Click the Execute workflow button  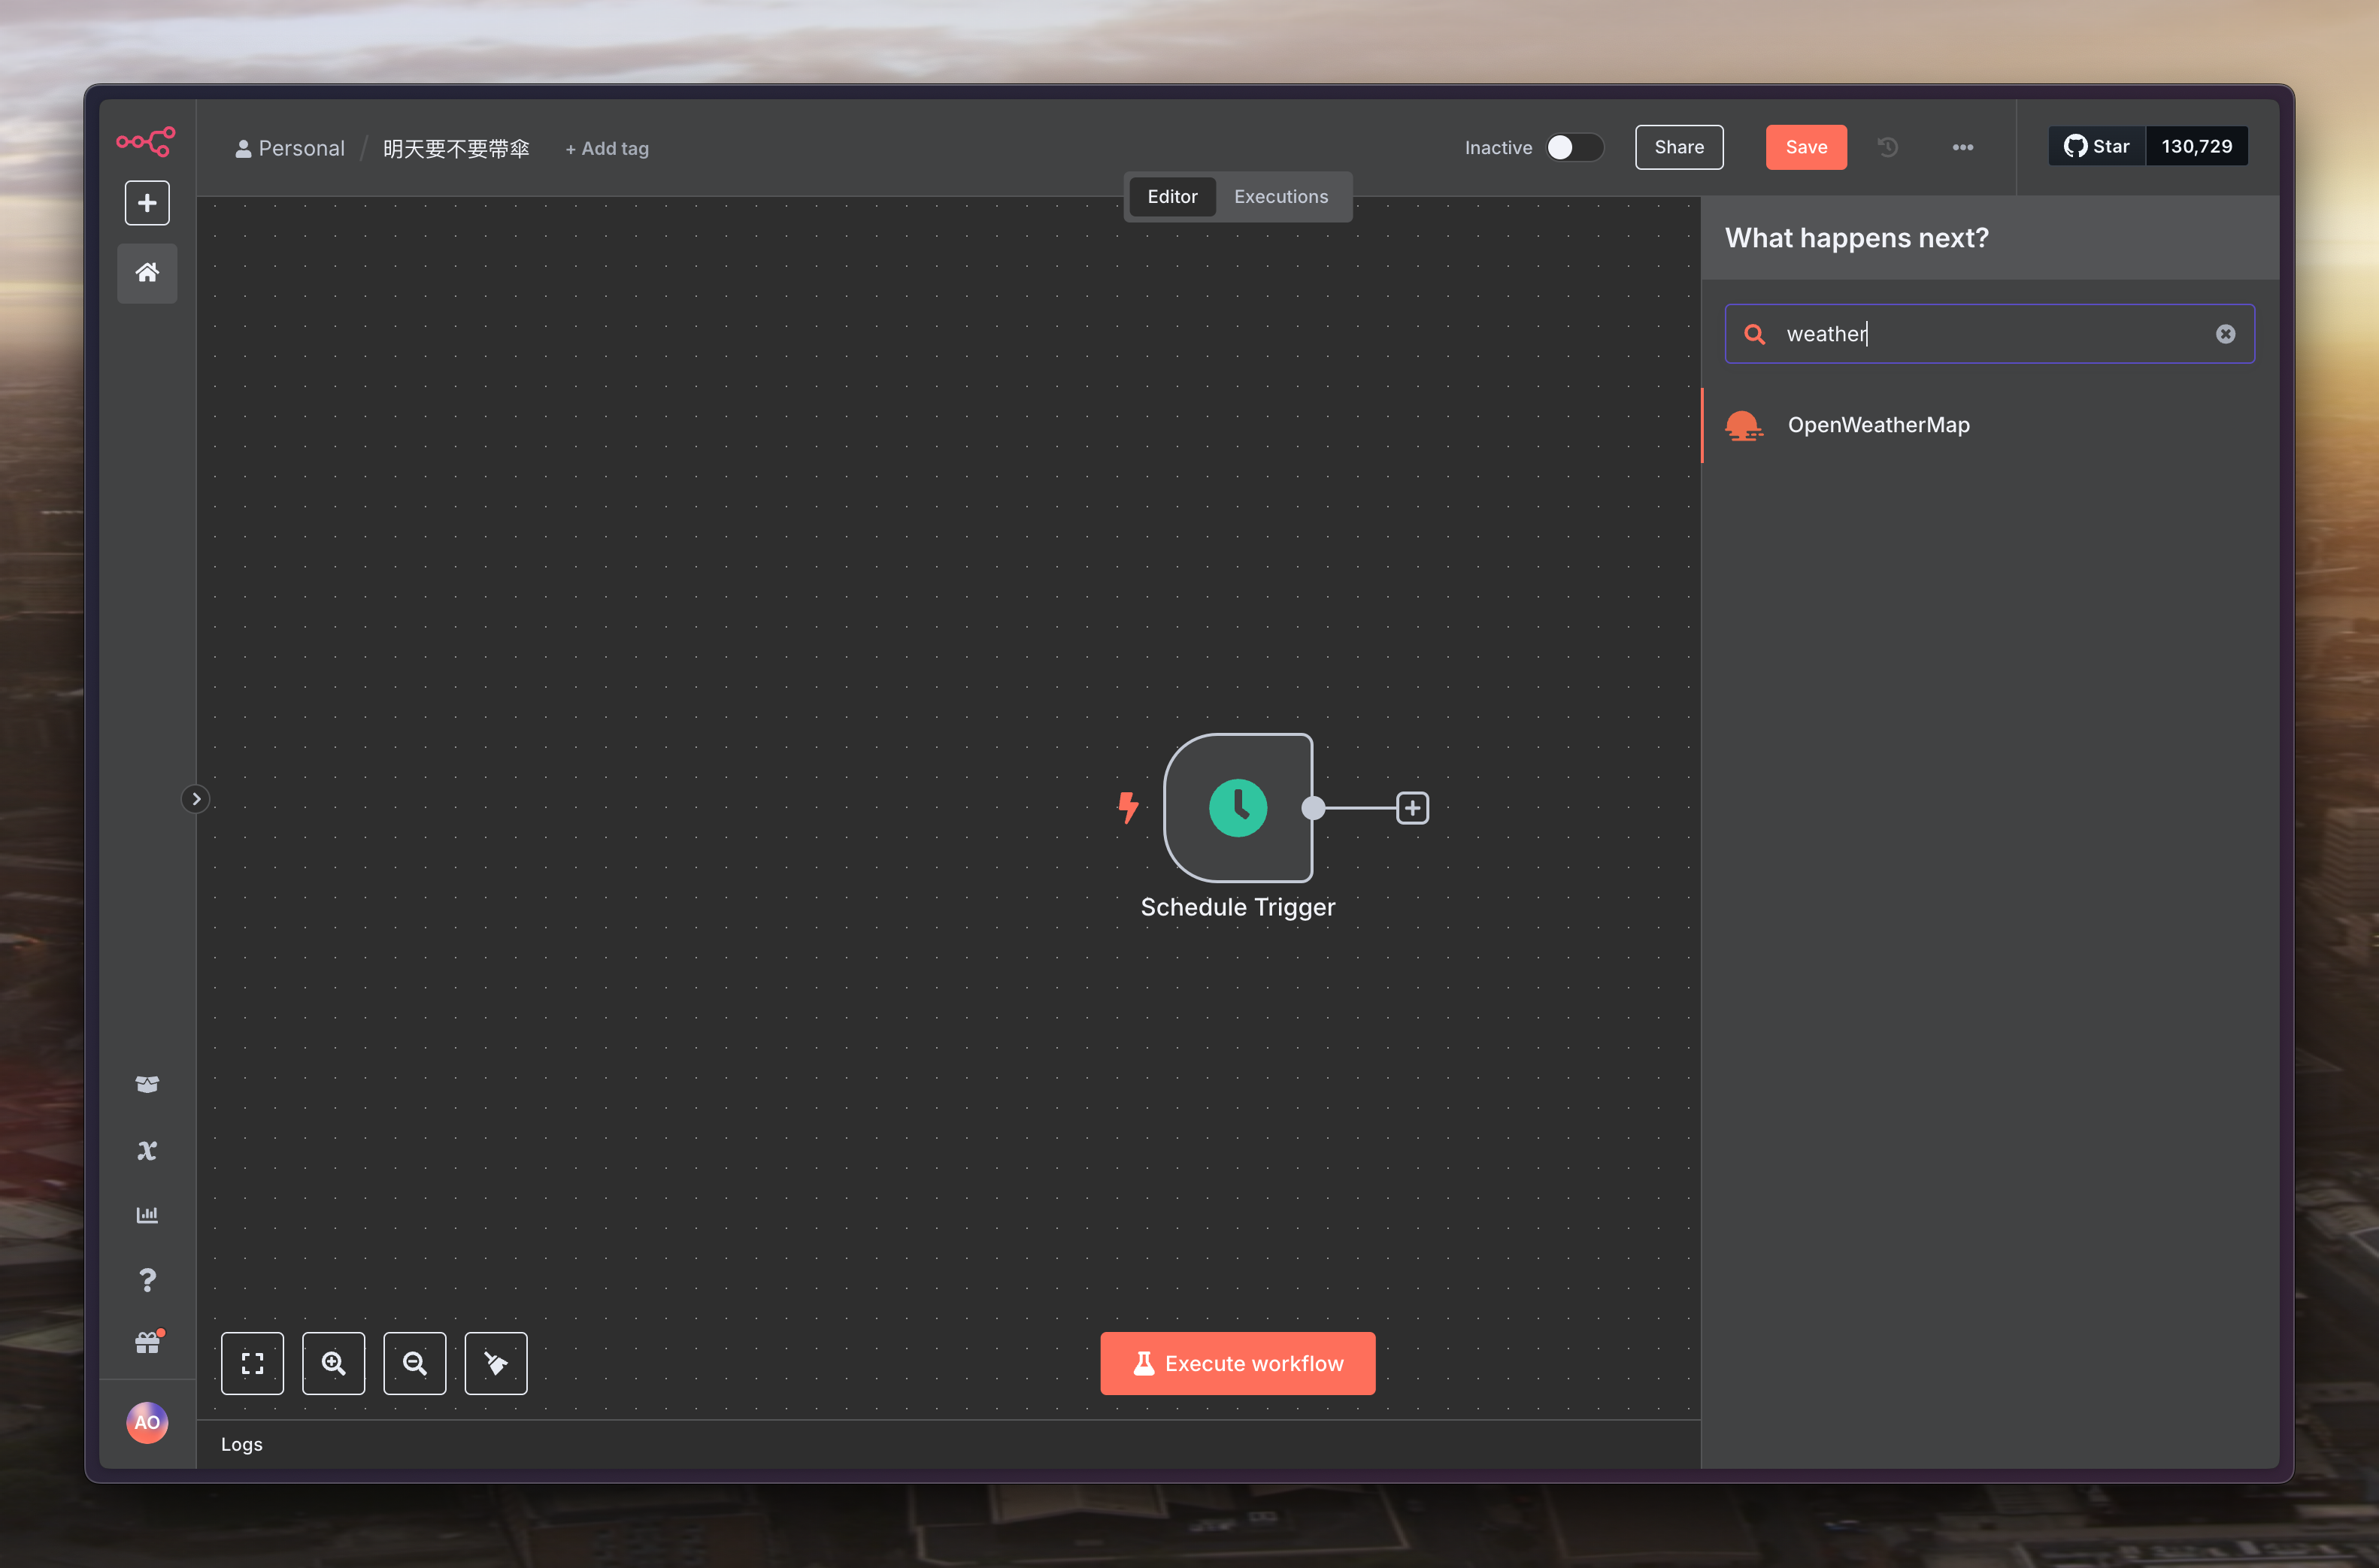pos(1237,1363)
